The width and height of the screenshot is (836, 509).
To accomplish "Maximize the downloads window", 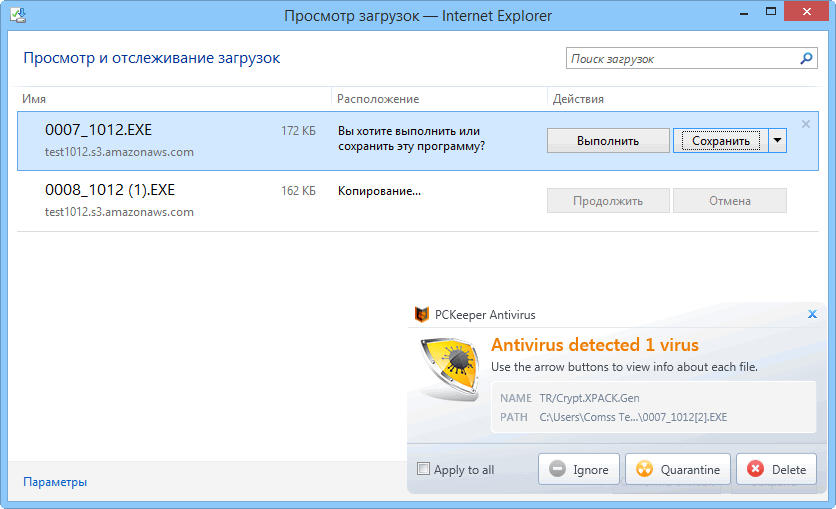I will coord(770,11).
